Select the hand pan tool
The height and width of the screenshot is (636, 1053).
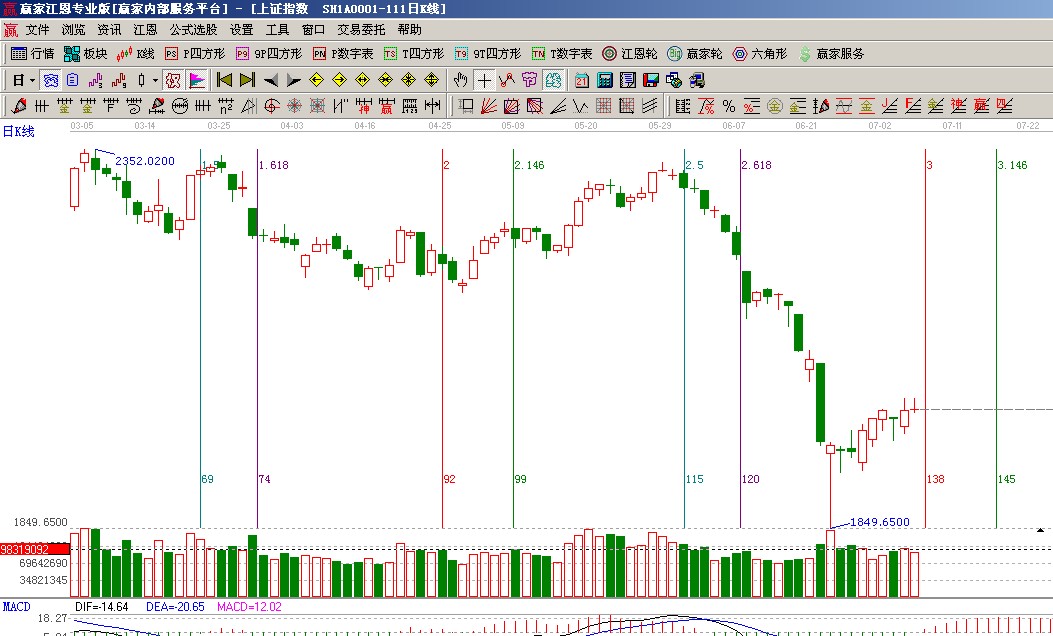coord(460,80)
